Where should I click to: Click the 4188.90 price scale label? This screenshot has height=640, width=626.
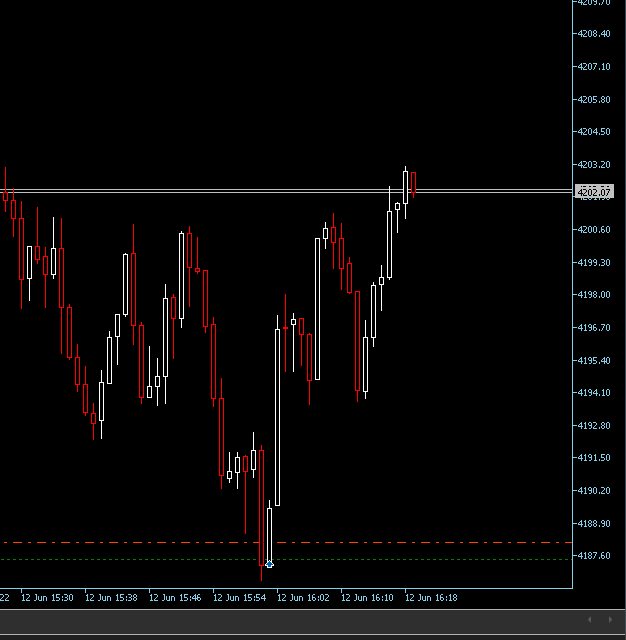(x=594, y=524)
